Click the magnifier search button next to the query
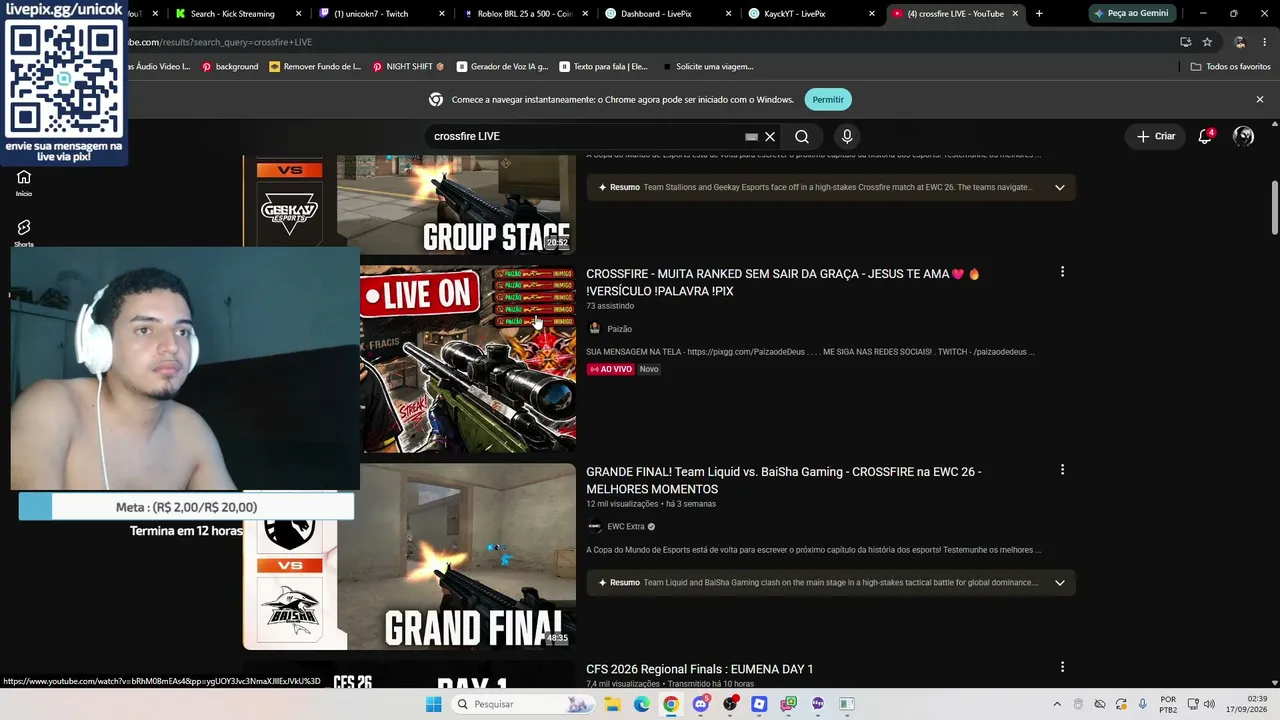 [x=802, y=136]
